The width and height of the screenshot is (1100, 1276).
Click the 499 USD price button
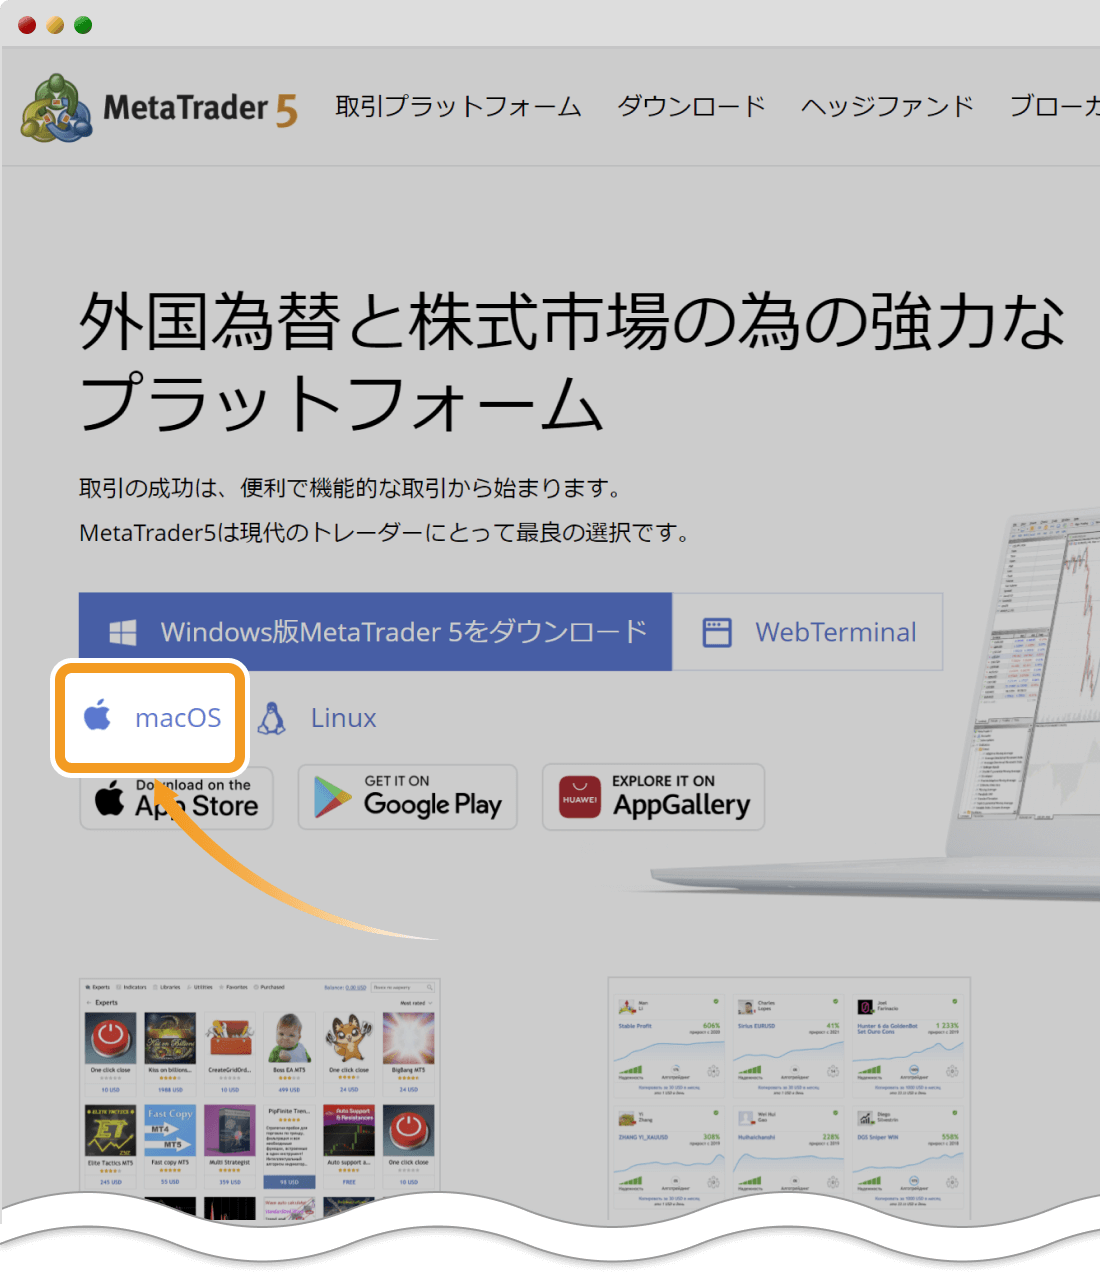coord(289,1090)
